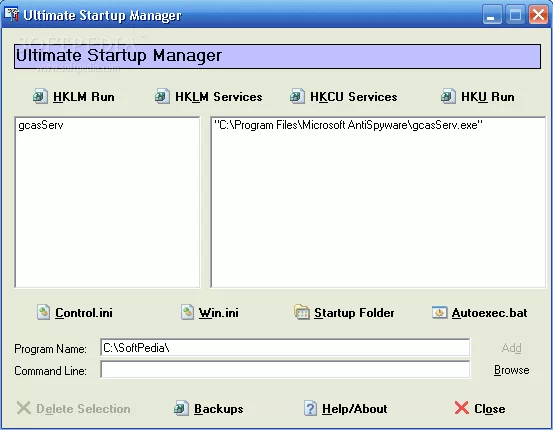
Task: Click the HKLM Services registry icon
Action: (x=162, y=96)
